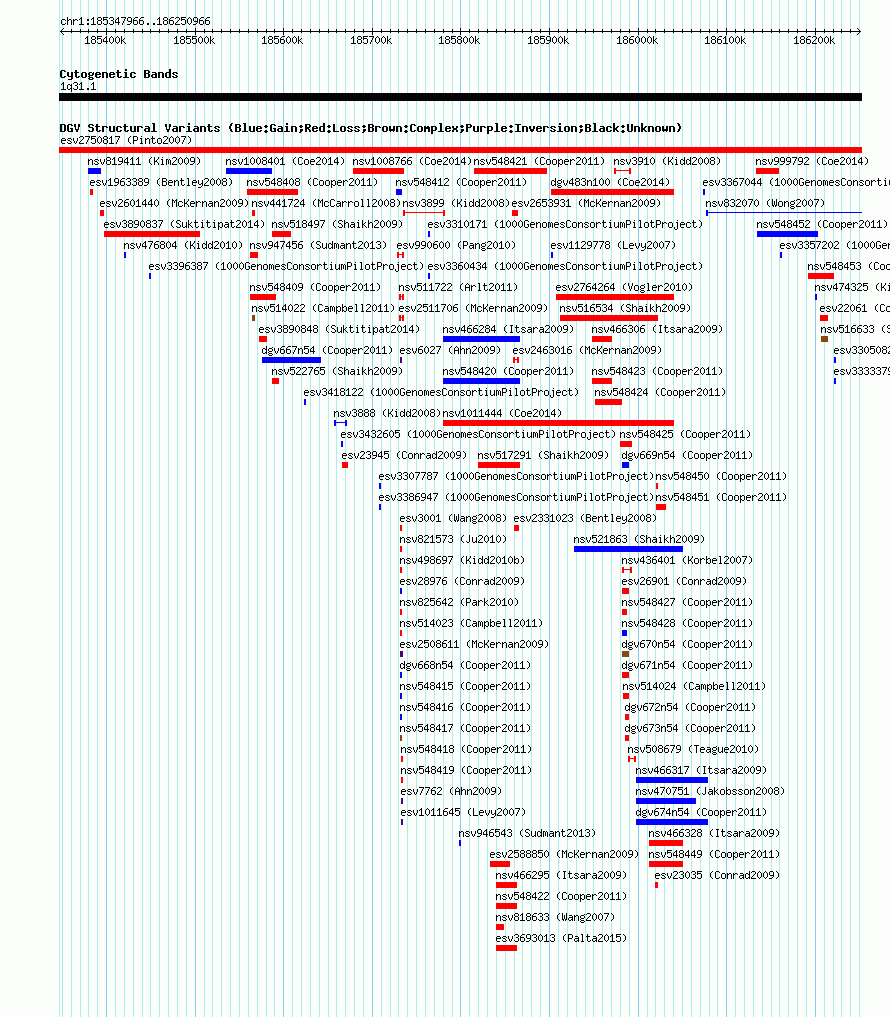Click long red bar under nsv1011444

[559, 423]
